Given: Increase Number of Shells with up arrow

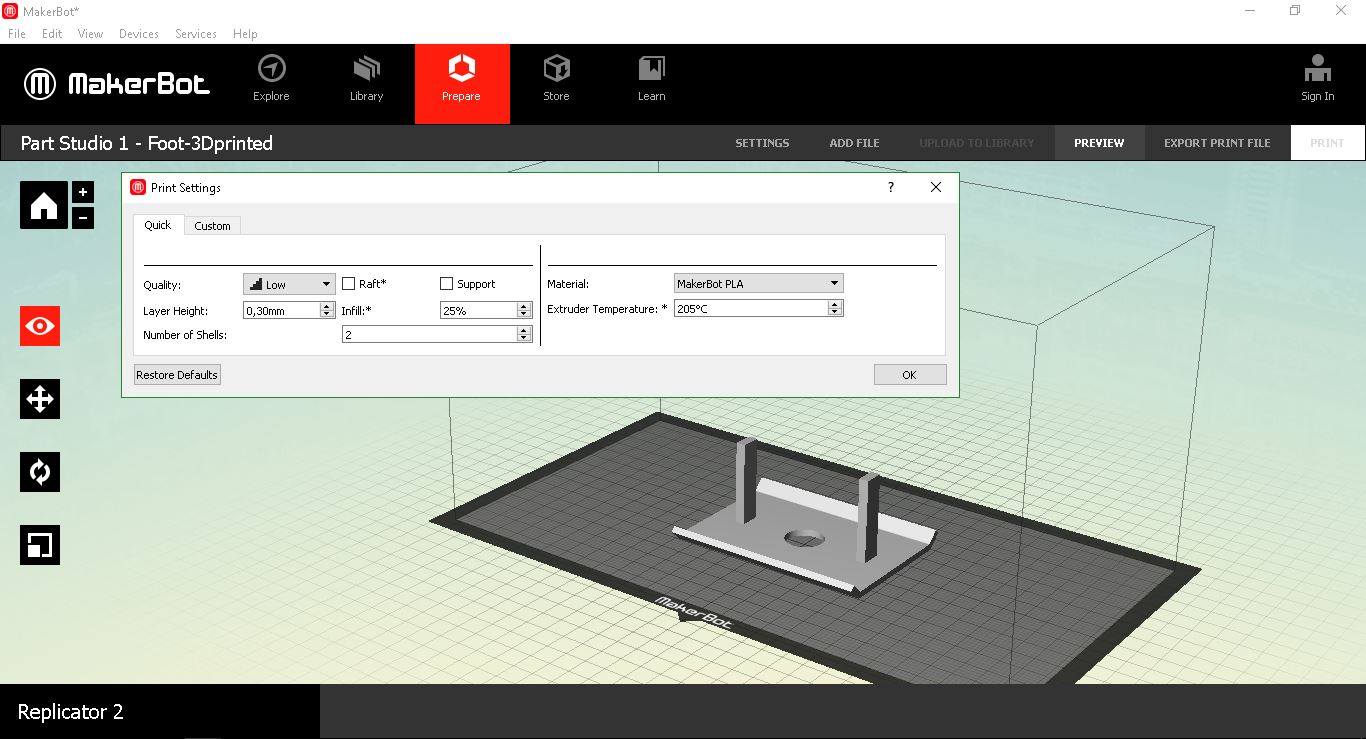Looking at the screenshot, I should 524,330.
